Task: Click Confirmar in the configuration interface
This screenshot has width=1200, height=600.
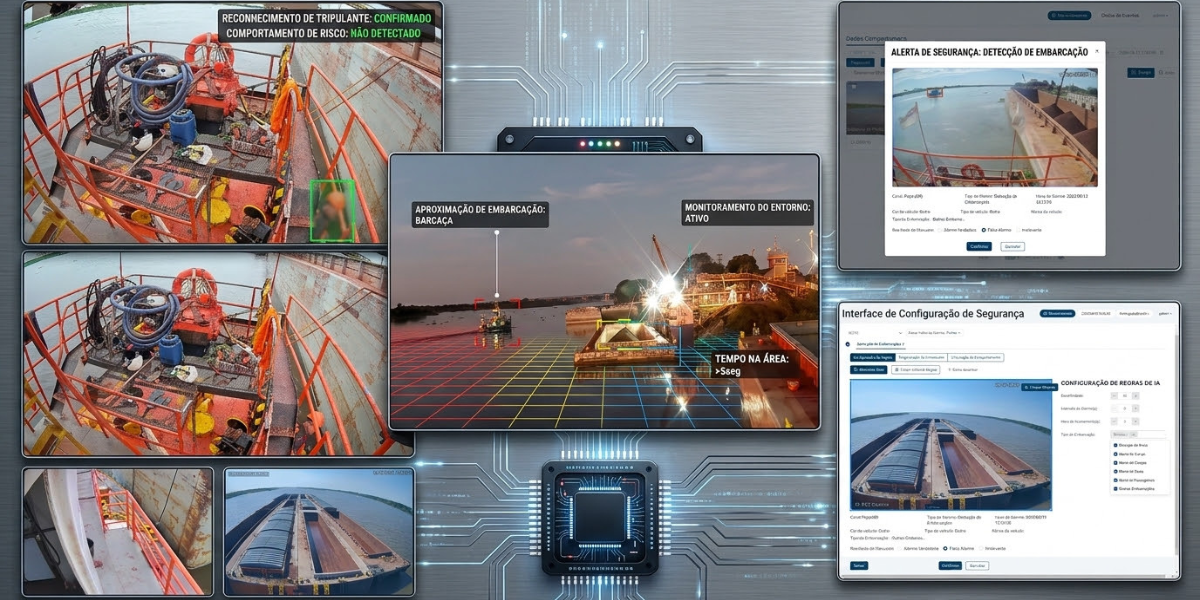Action: click(951, 566)
